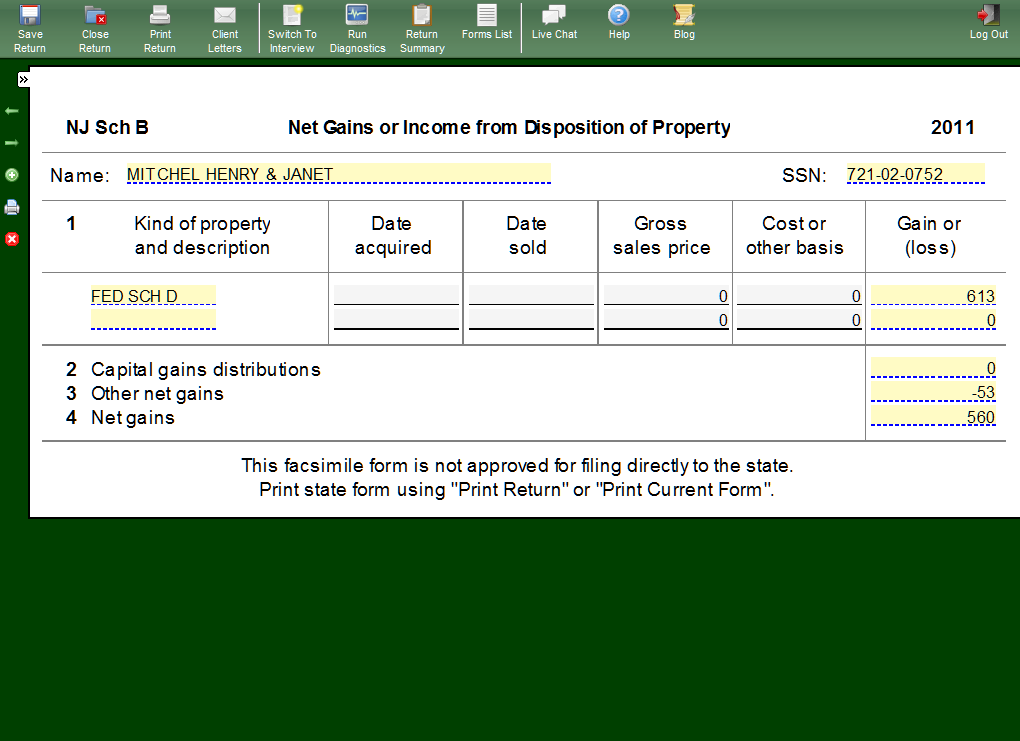Image resolution: width=1020 pixels, height=741 pixels.
Task: Click the green plus add-form icon
Action: (12, 175)
